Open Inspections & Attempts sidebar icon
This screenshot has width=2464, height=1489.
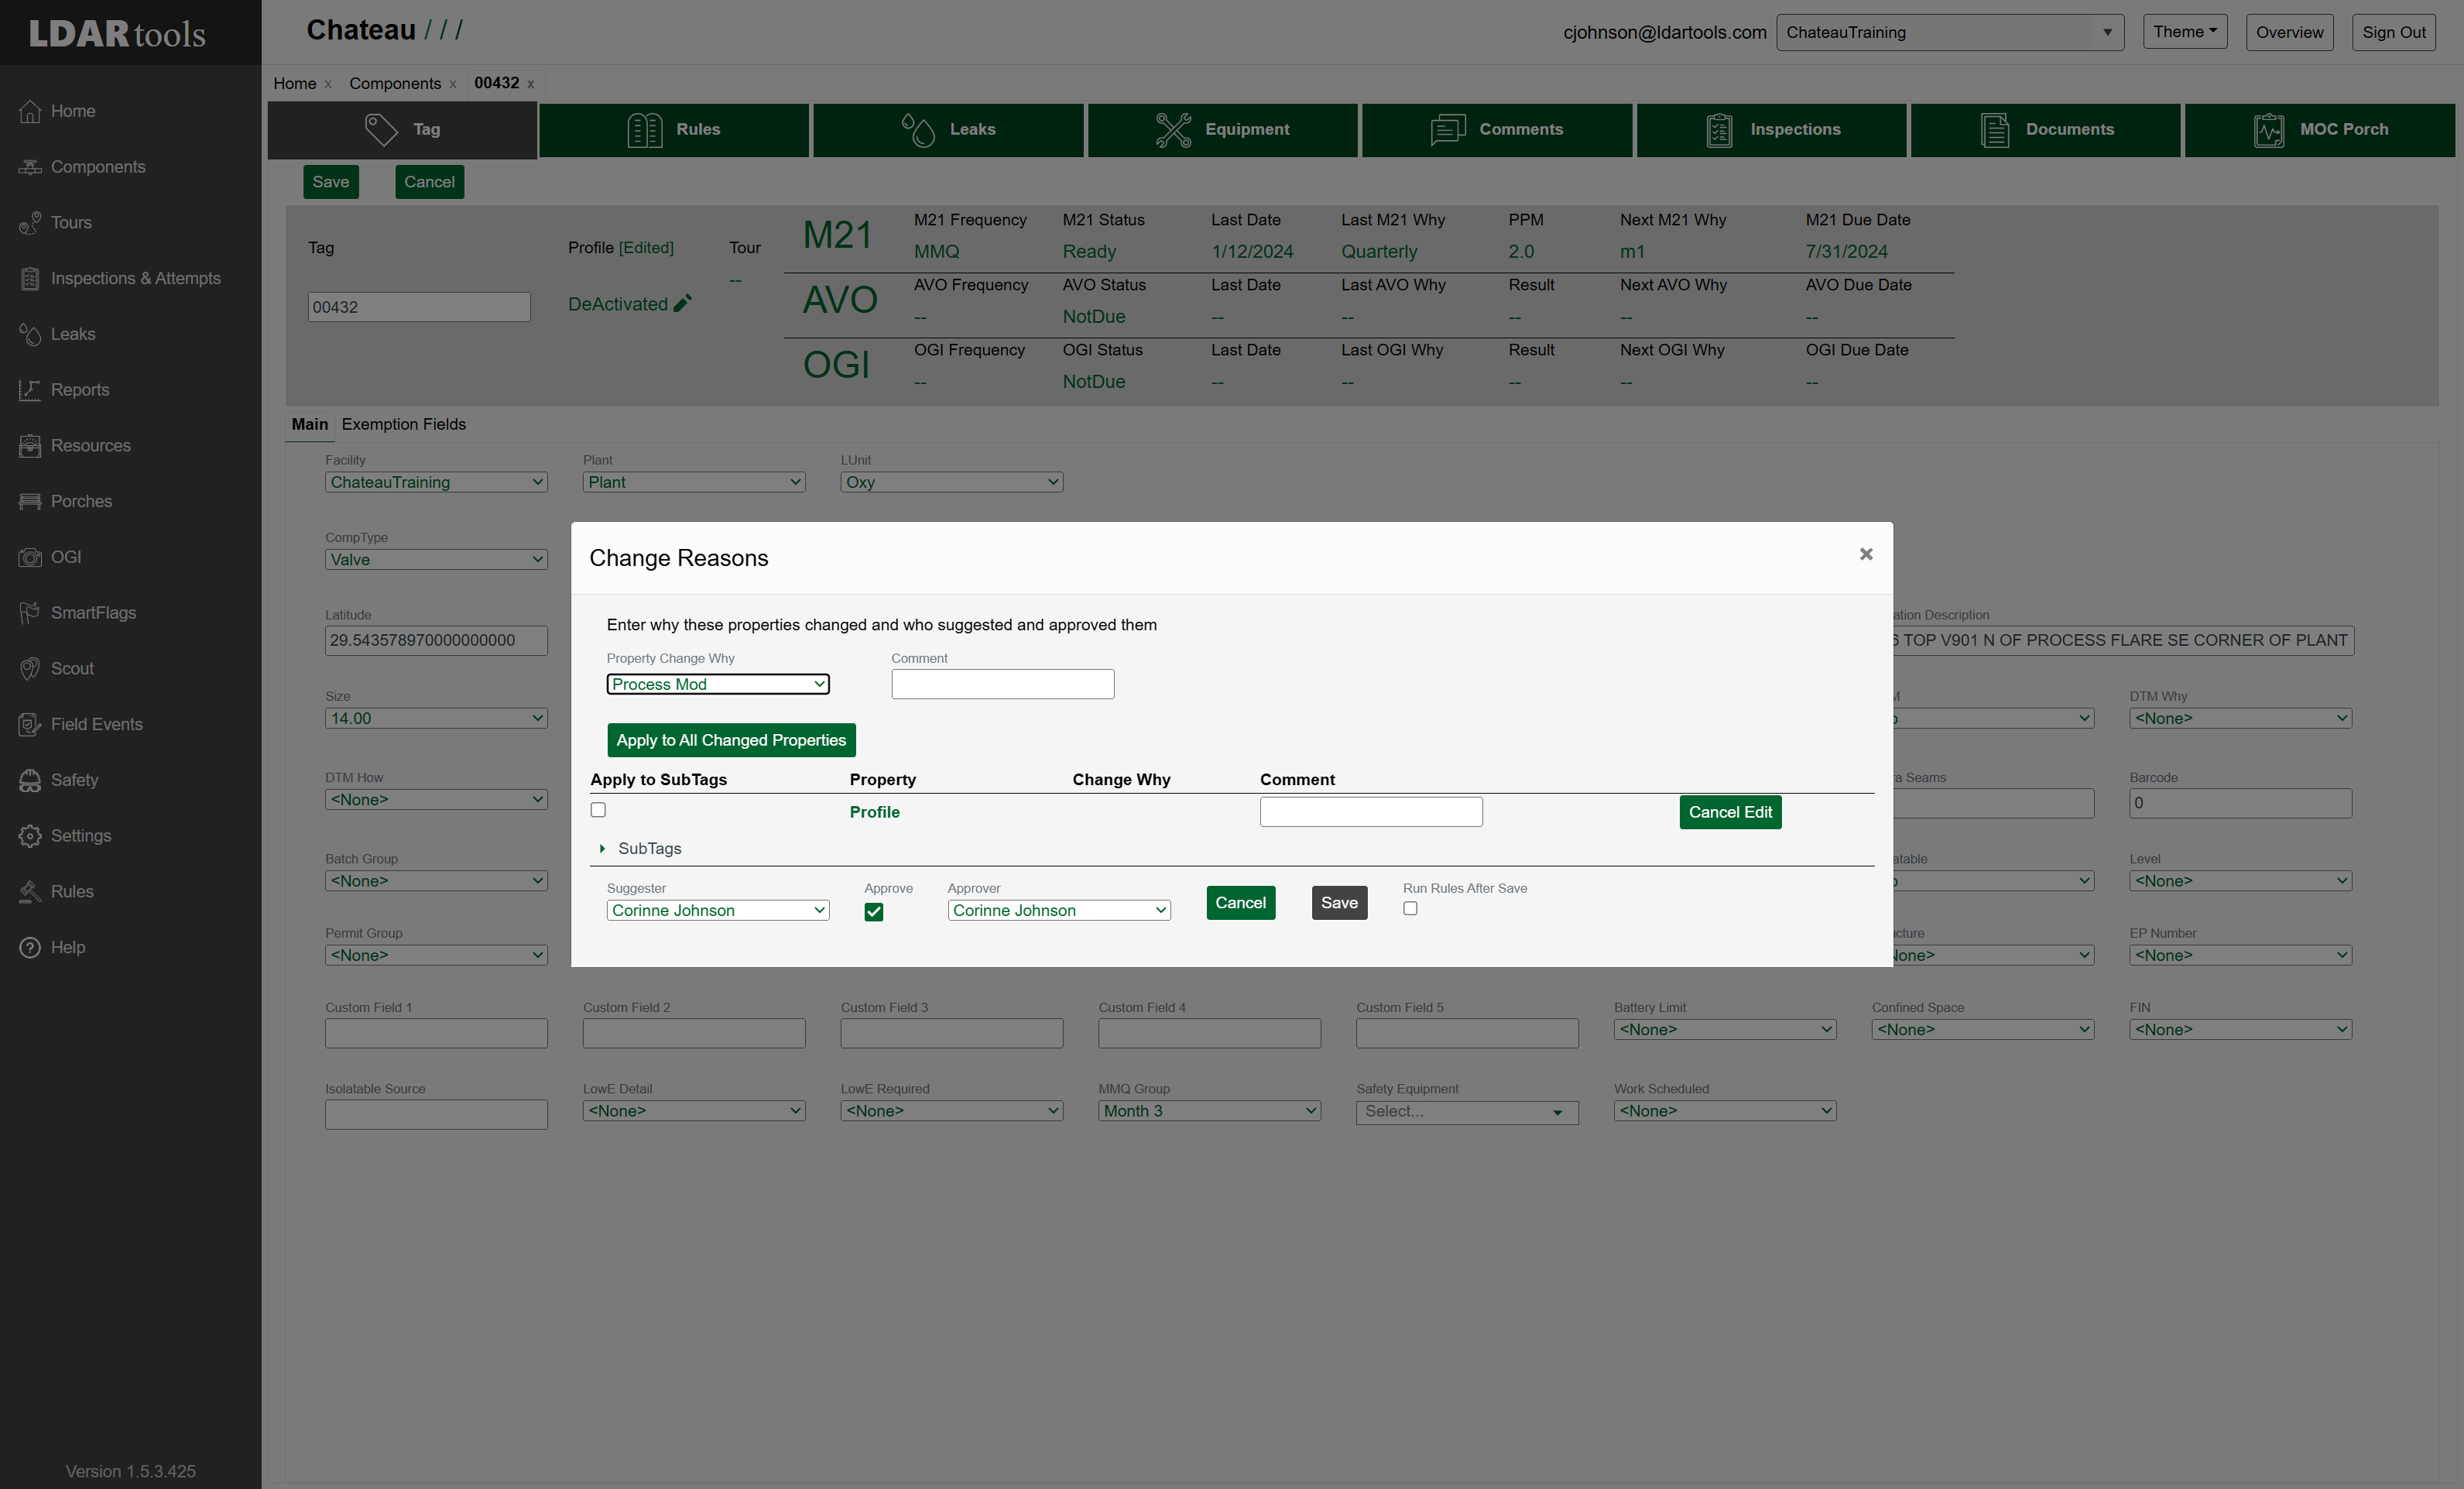coord(30,279)
